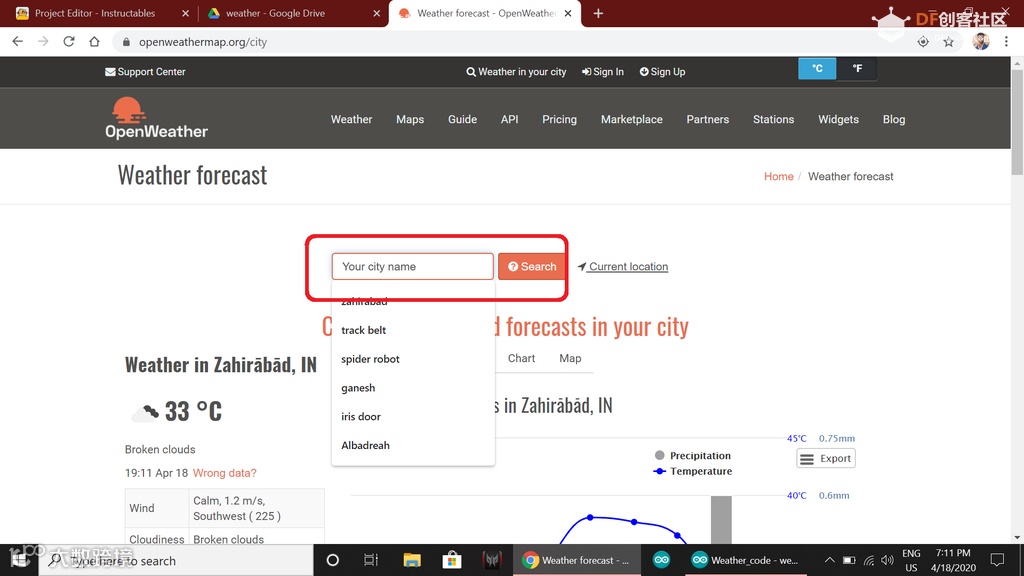Switch units to °F

(857, 69)
